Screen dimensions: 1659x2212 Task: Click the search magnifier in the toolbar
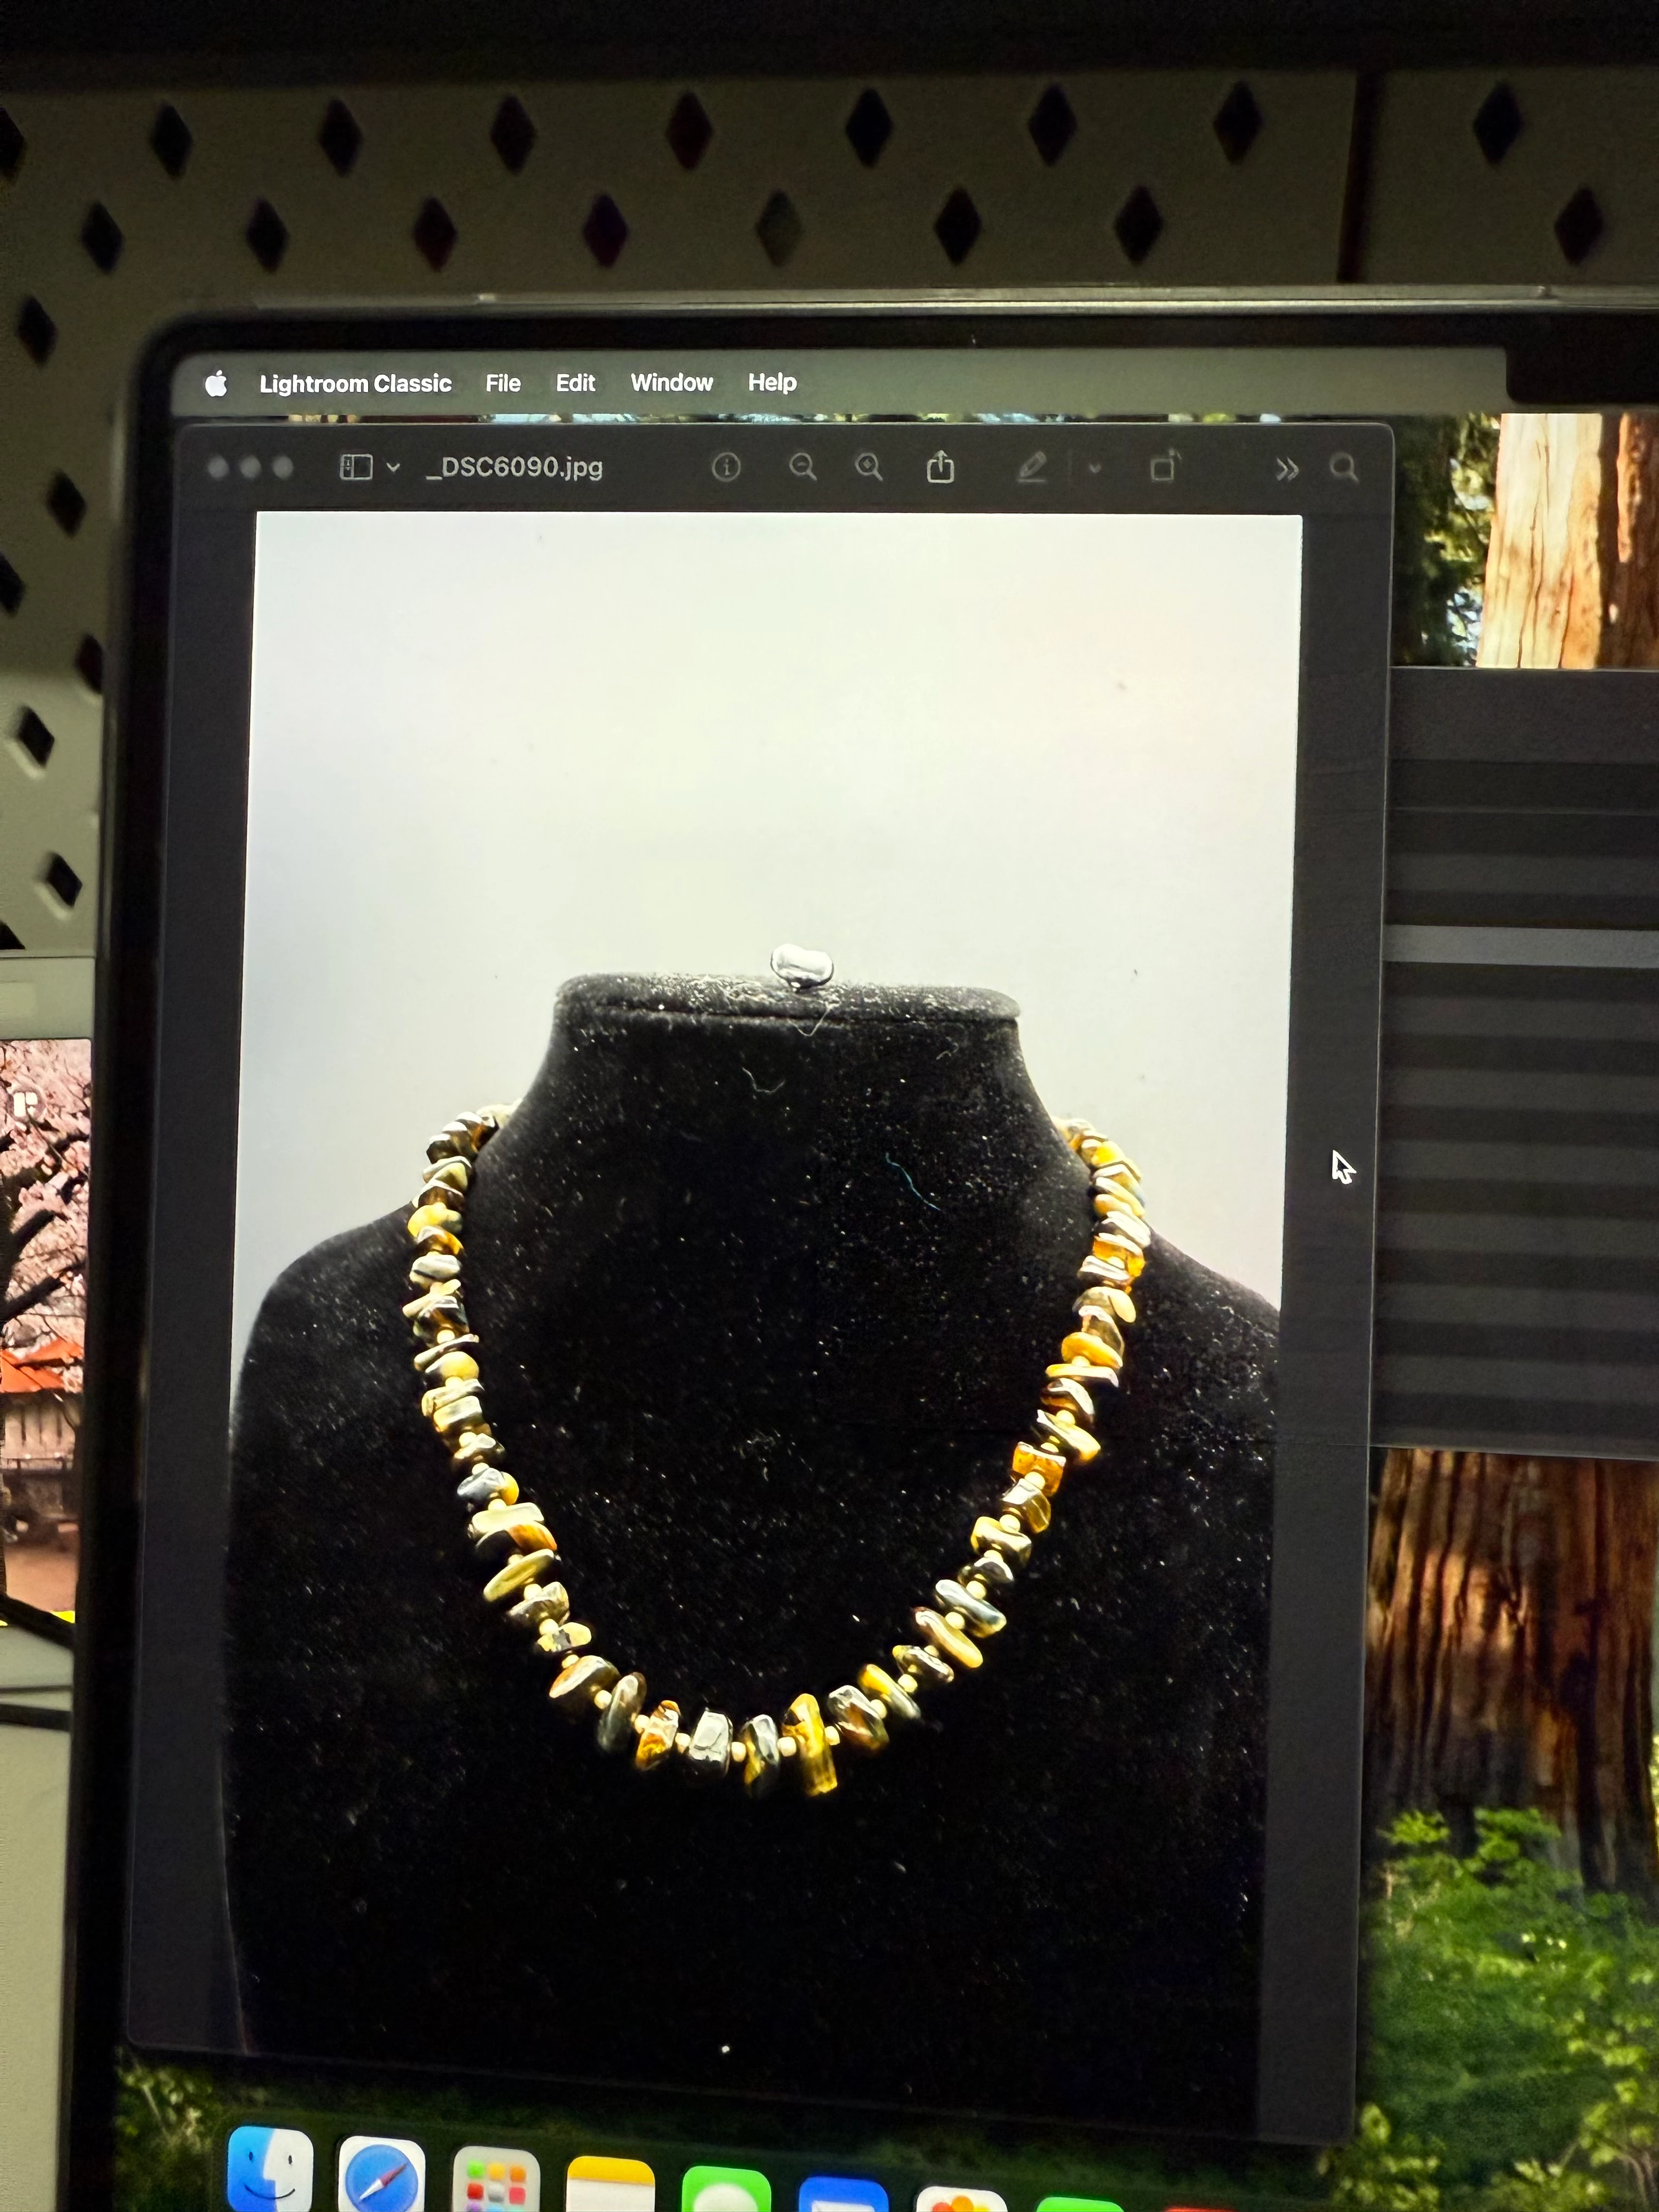pyautogui.click(x=1344, y=468)
